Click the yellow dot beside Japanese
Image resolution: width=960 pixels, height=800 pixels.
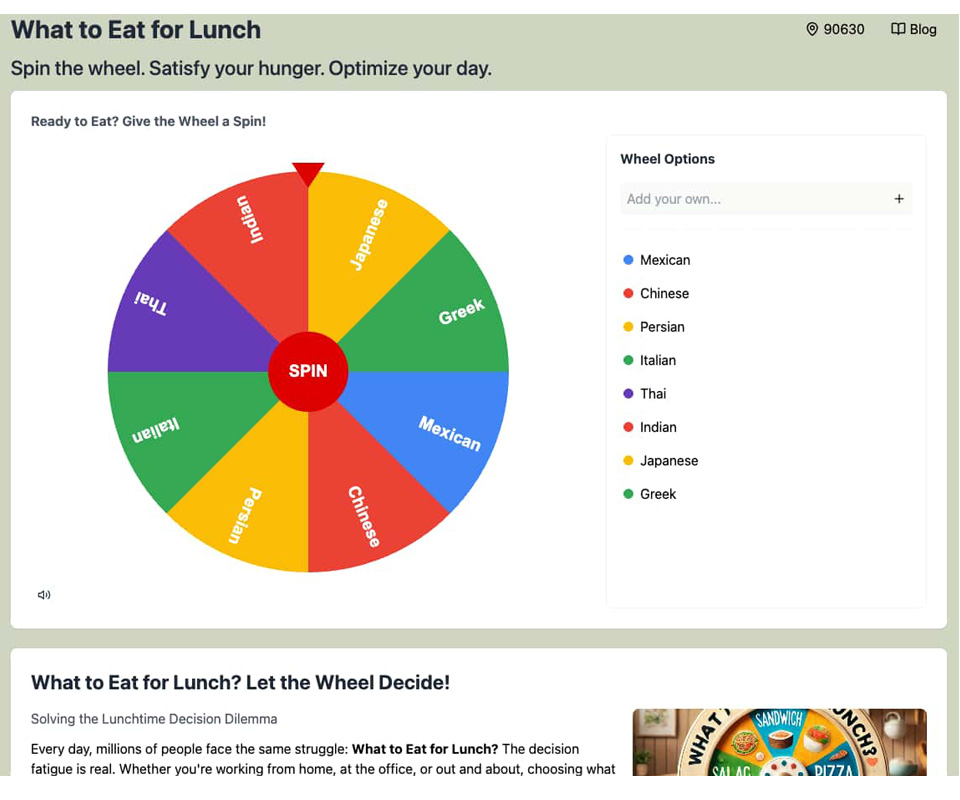click(x=629, y=460)
